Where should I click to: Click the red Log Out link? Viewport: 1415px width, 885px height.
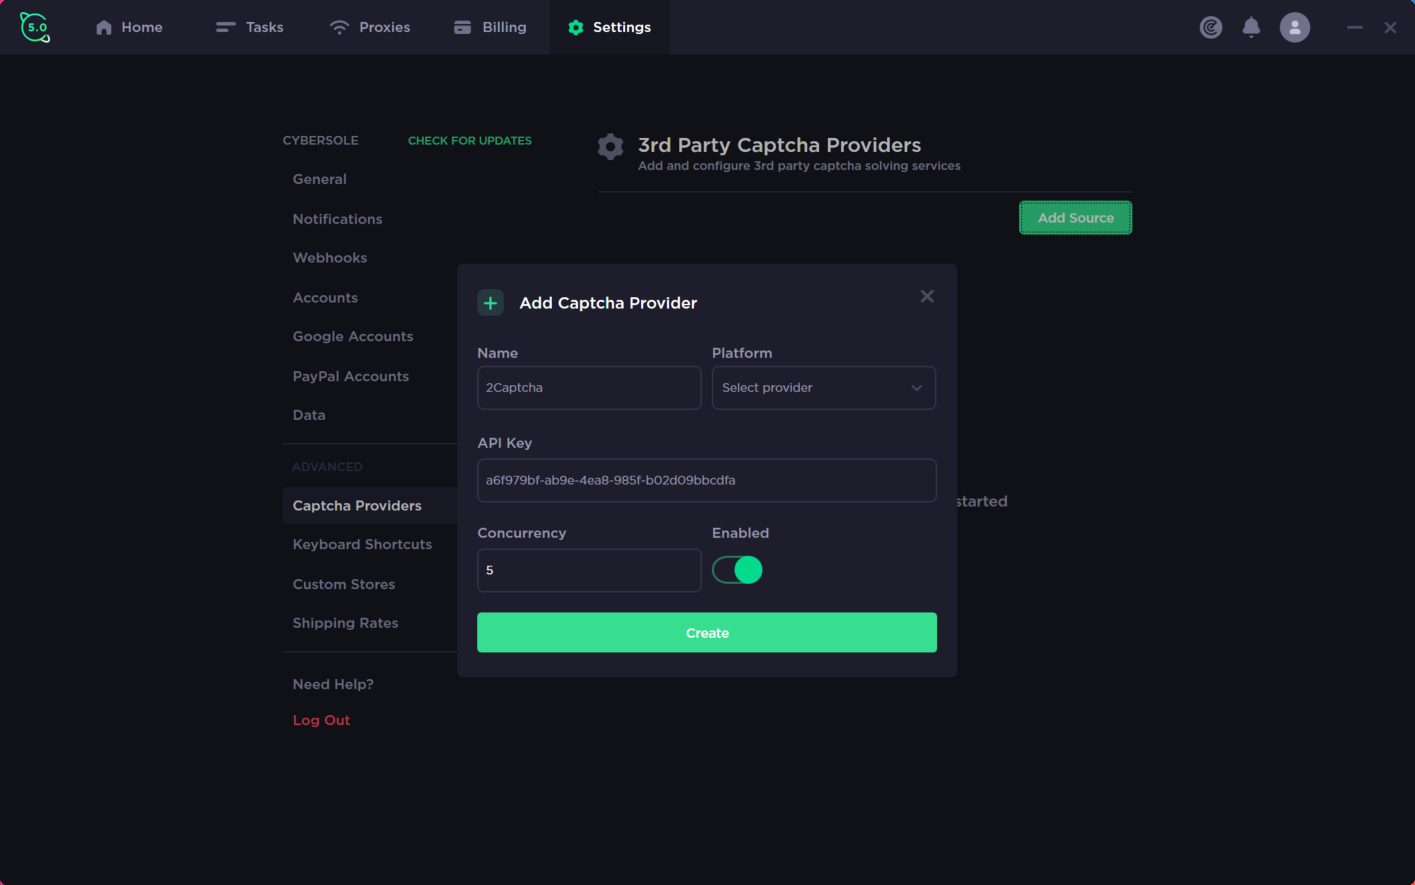click(x=321, y=720)
